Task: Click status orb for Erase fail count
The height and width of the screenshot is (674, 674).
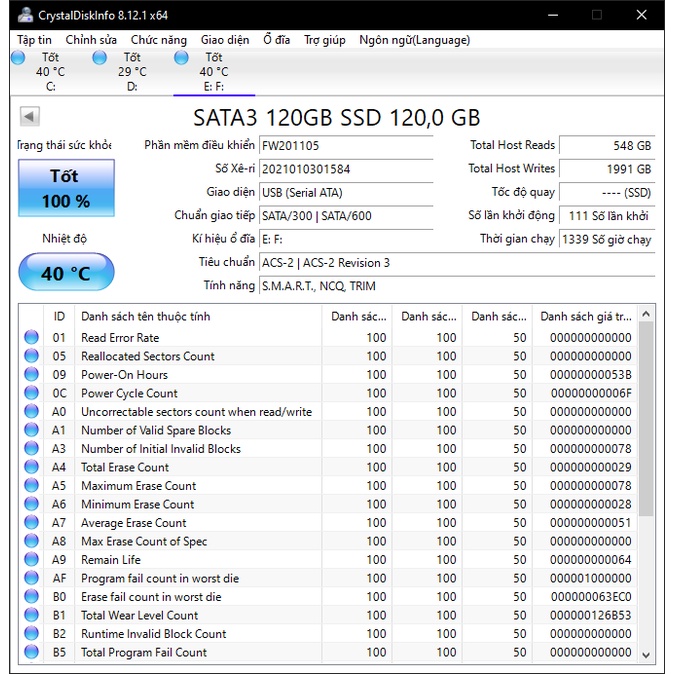Action: [31, 596]
